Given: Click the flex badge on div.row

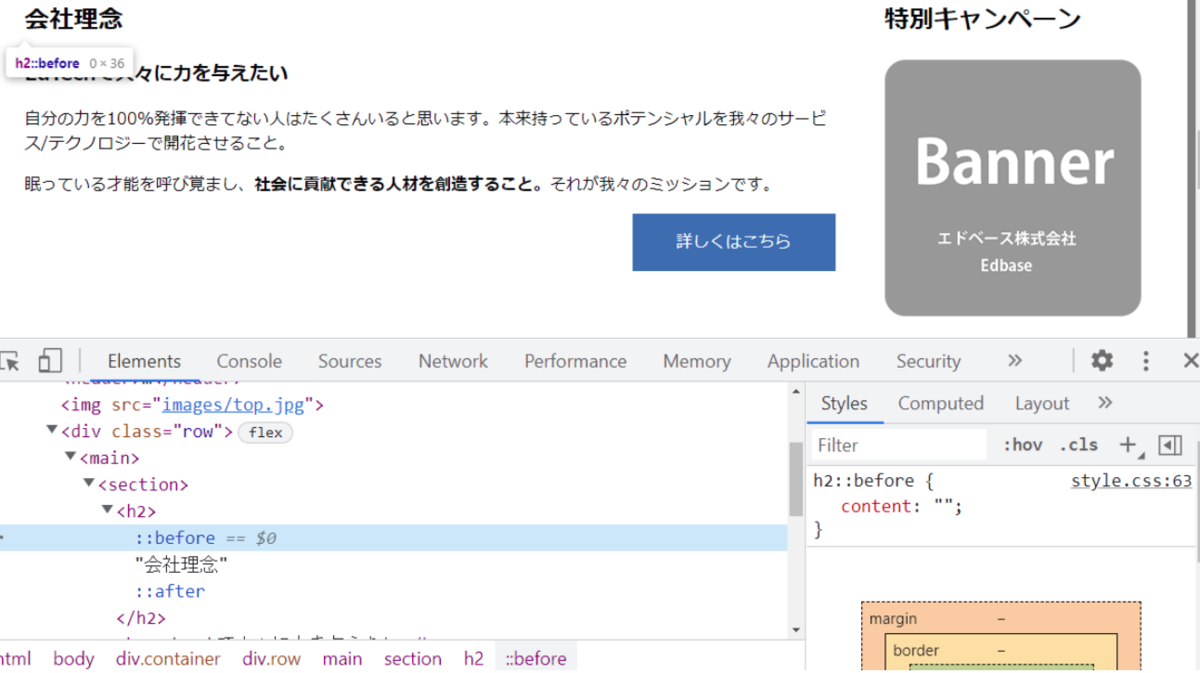Looking at the screenshot, I should pos(265,432).
